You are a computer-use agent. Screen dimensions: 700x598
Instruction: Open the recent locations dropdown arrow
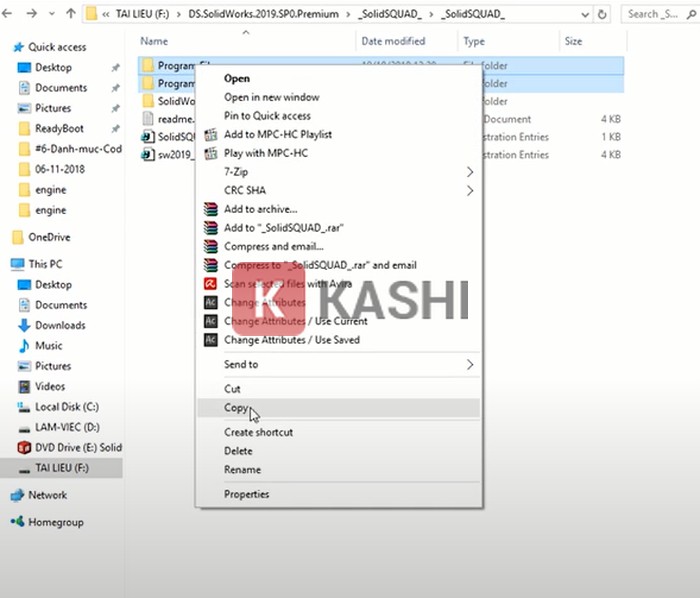tap(52, 14)
